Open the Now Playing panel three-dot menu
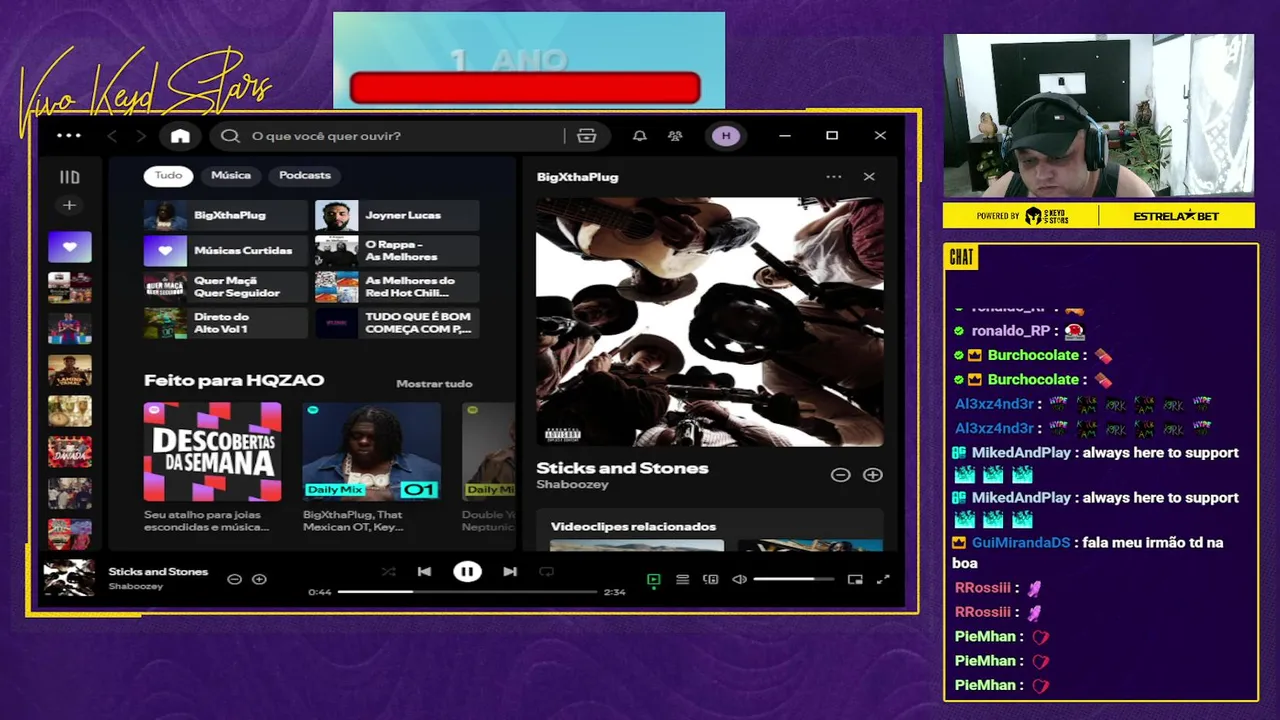 click(x=834, y=177)
